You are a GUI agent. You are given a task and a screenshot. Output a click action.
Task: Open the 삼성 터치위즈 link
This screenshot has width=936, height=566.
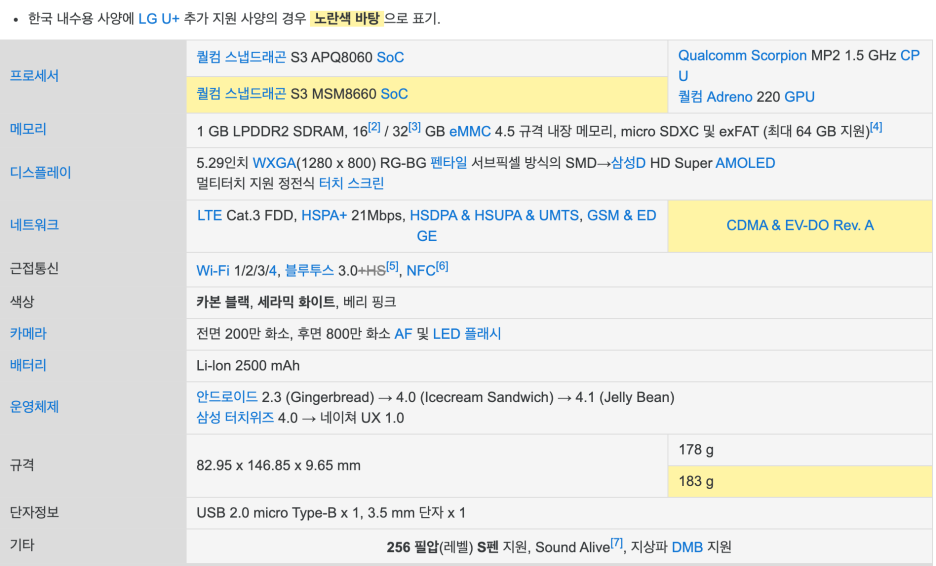pos(235,418)
